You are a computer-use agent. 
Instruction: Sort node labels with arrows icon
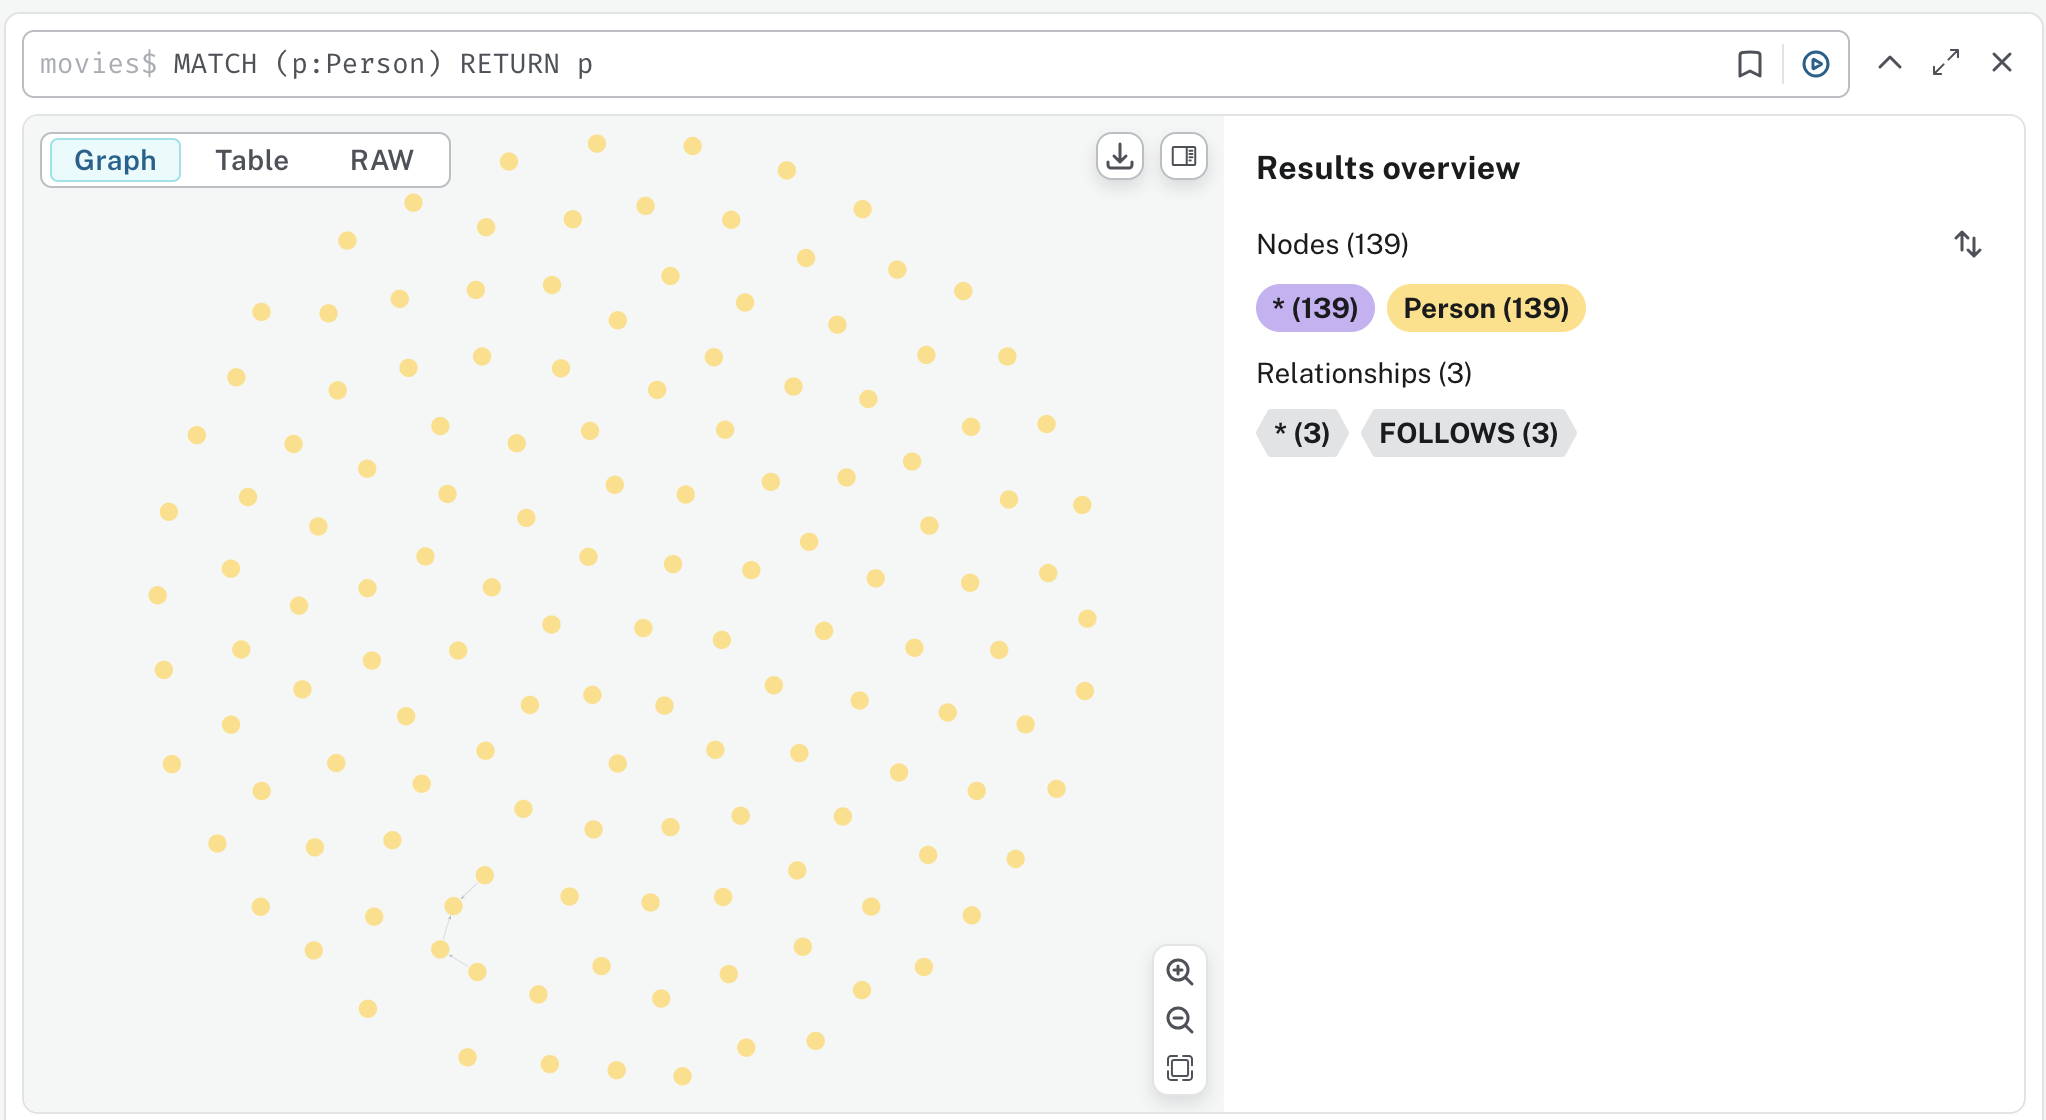click(x=1967, y=244)
